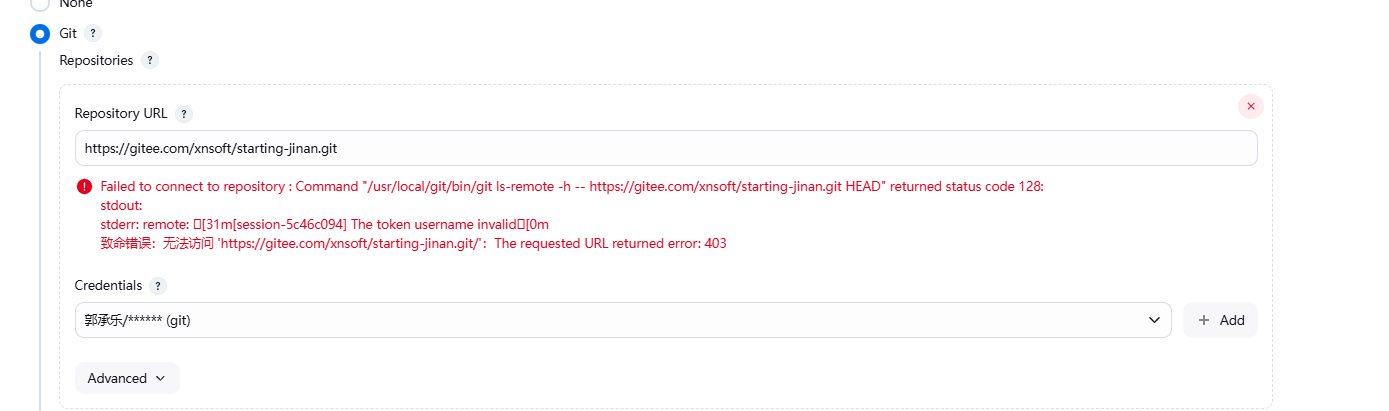Select the Git radio button
Screen dimensions: 1389x411
[40, 34]
